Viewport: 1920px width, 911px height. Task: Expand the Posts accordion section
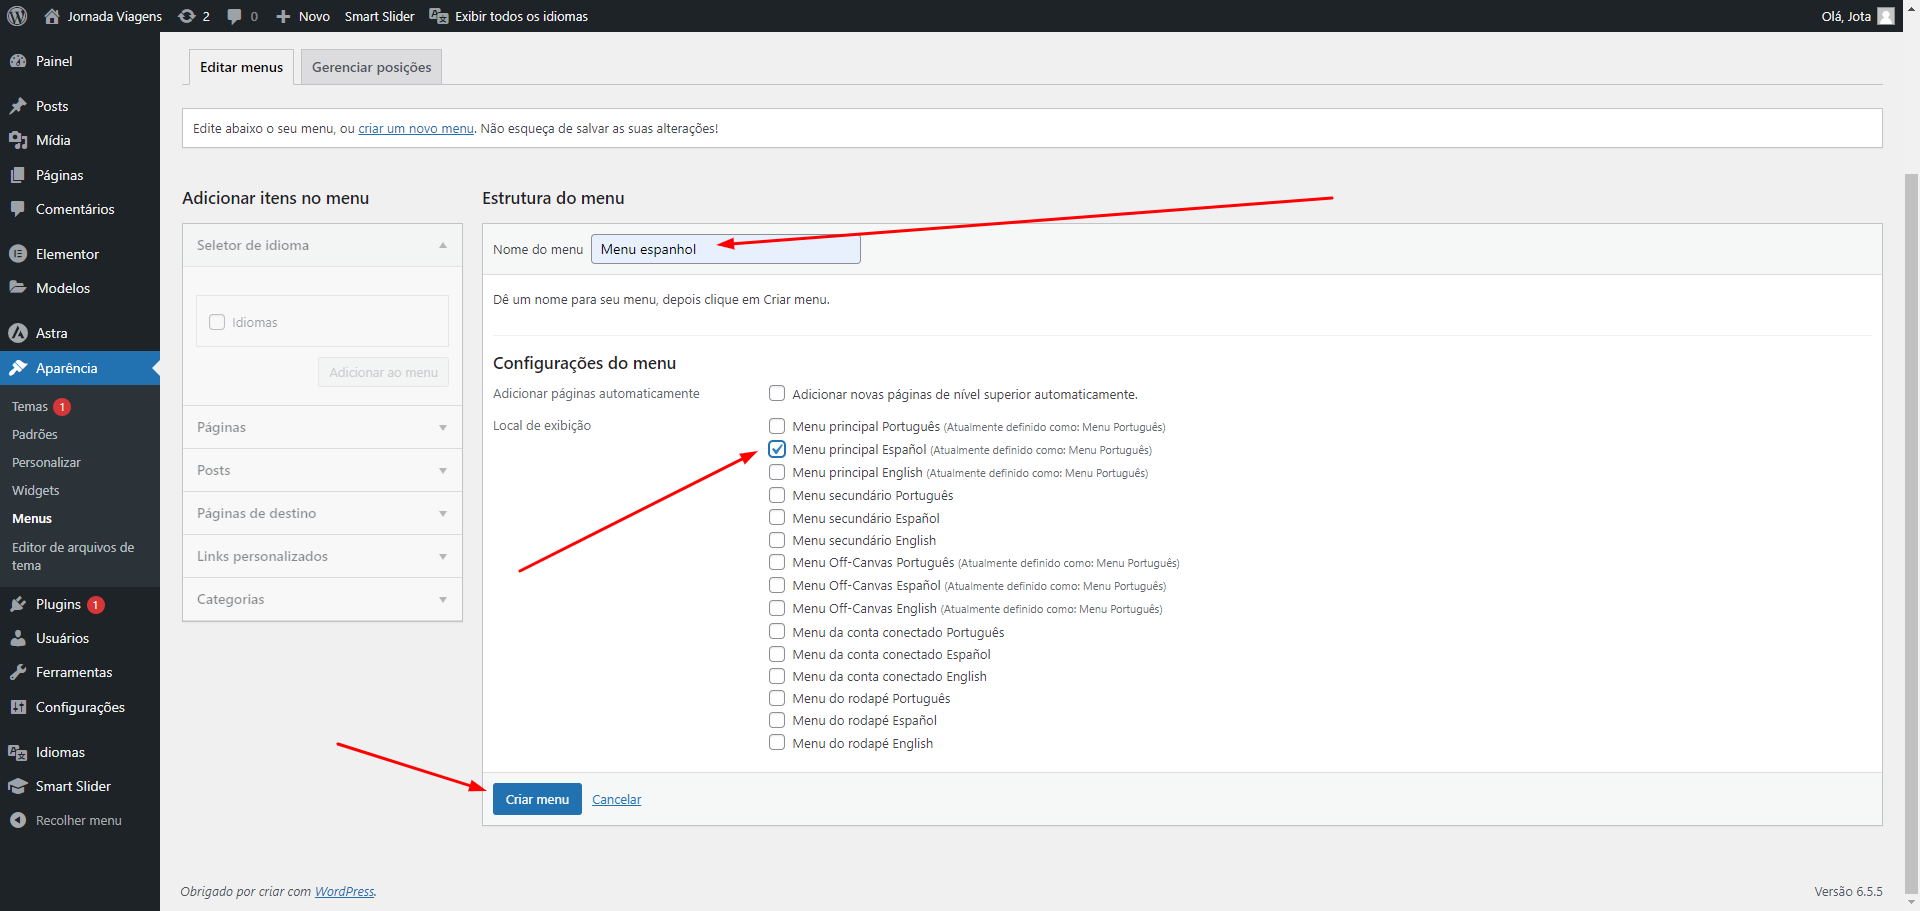(322, 470)
